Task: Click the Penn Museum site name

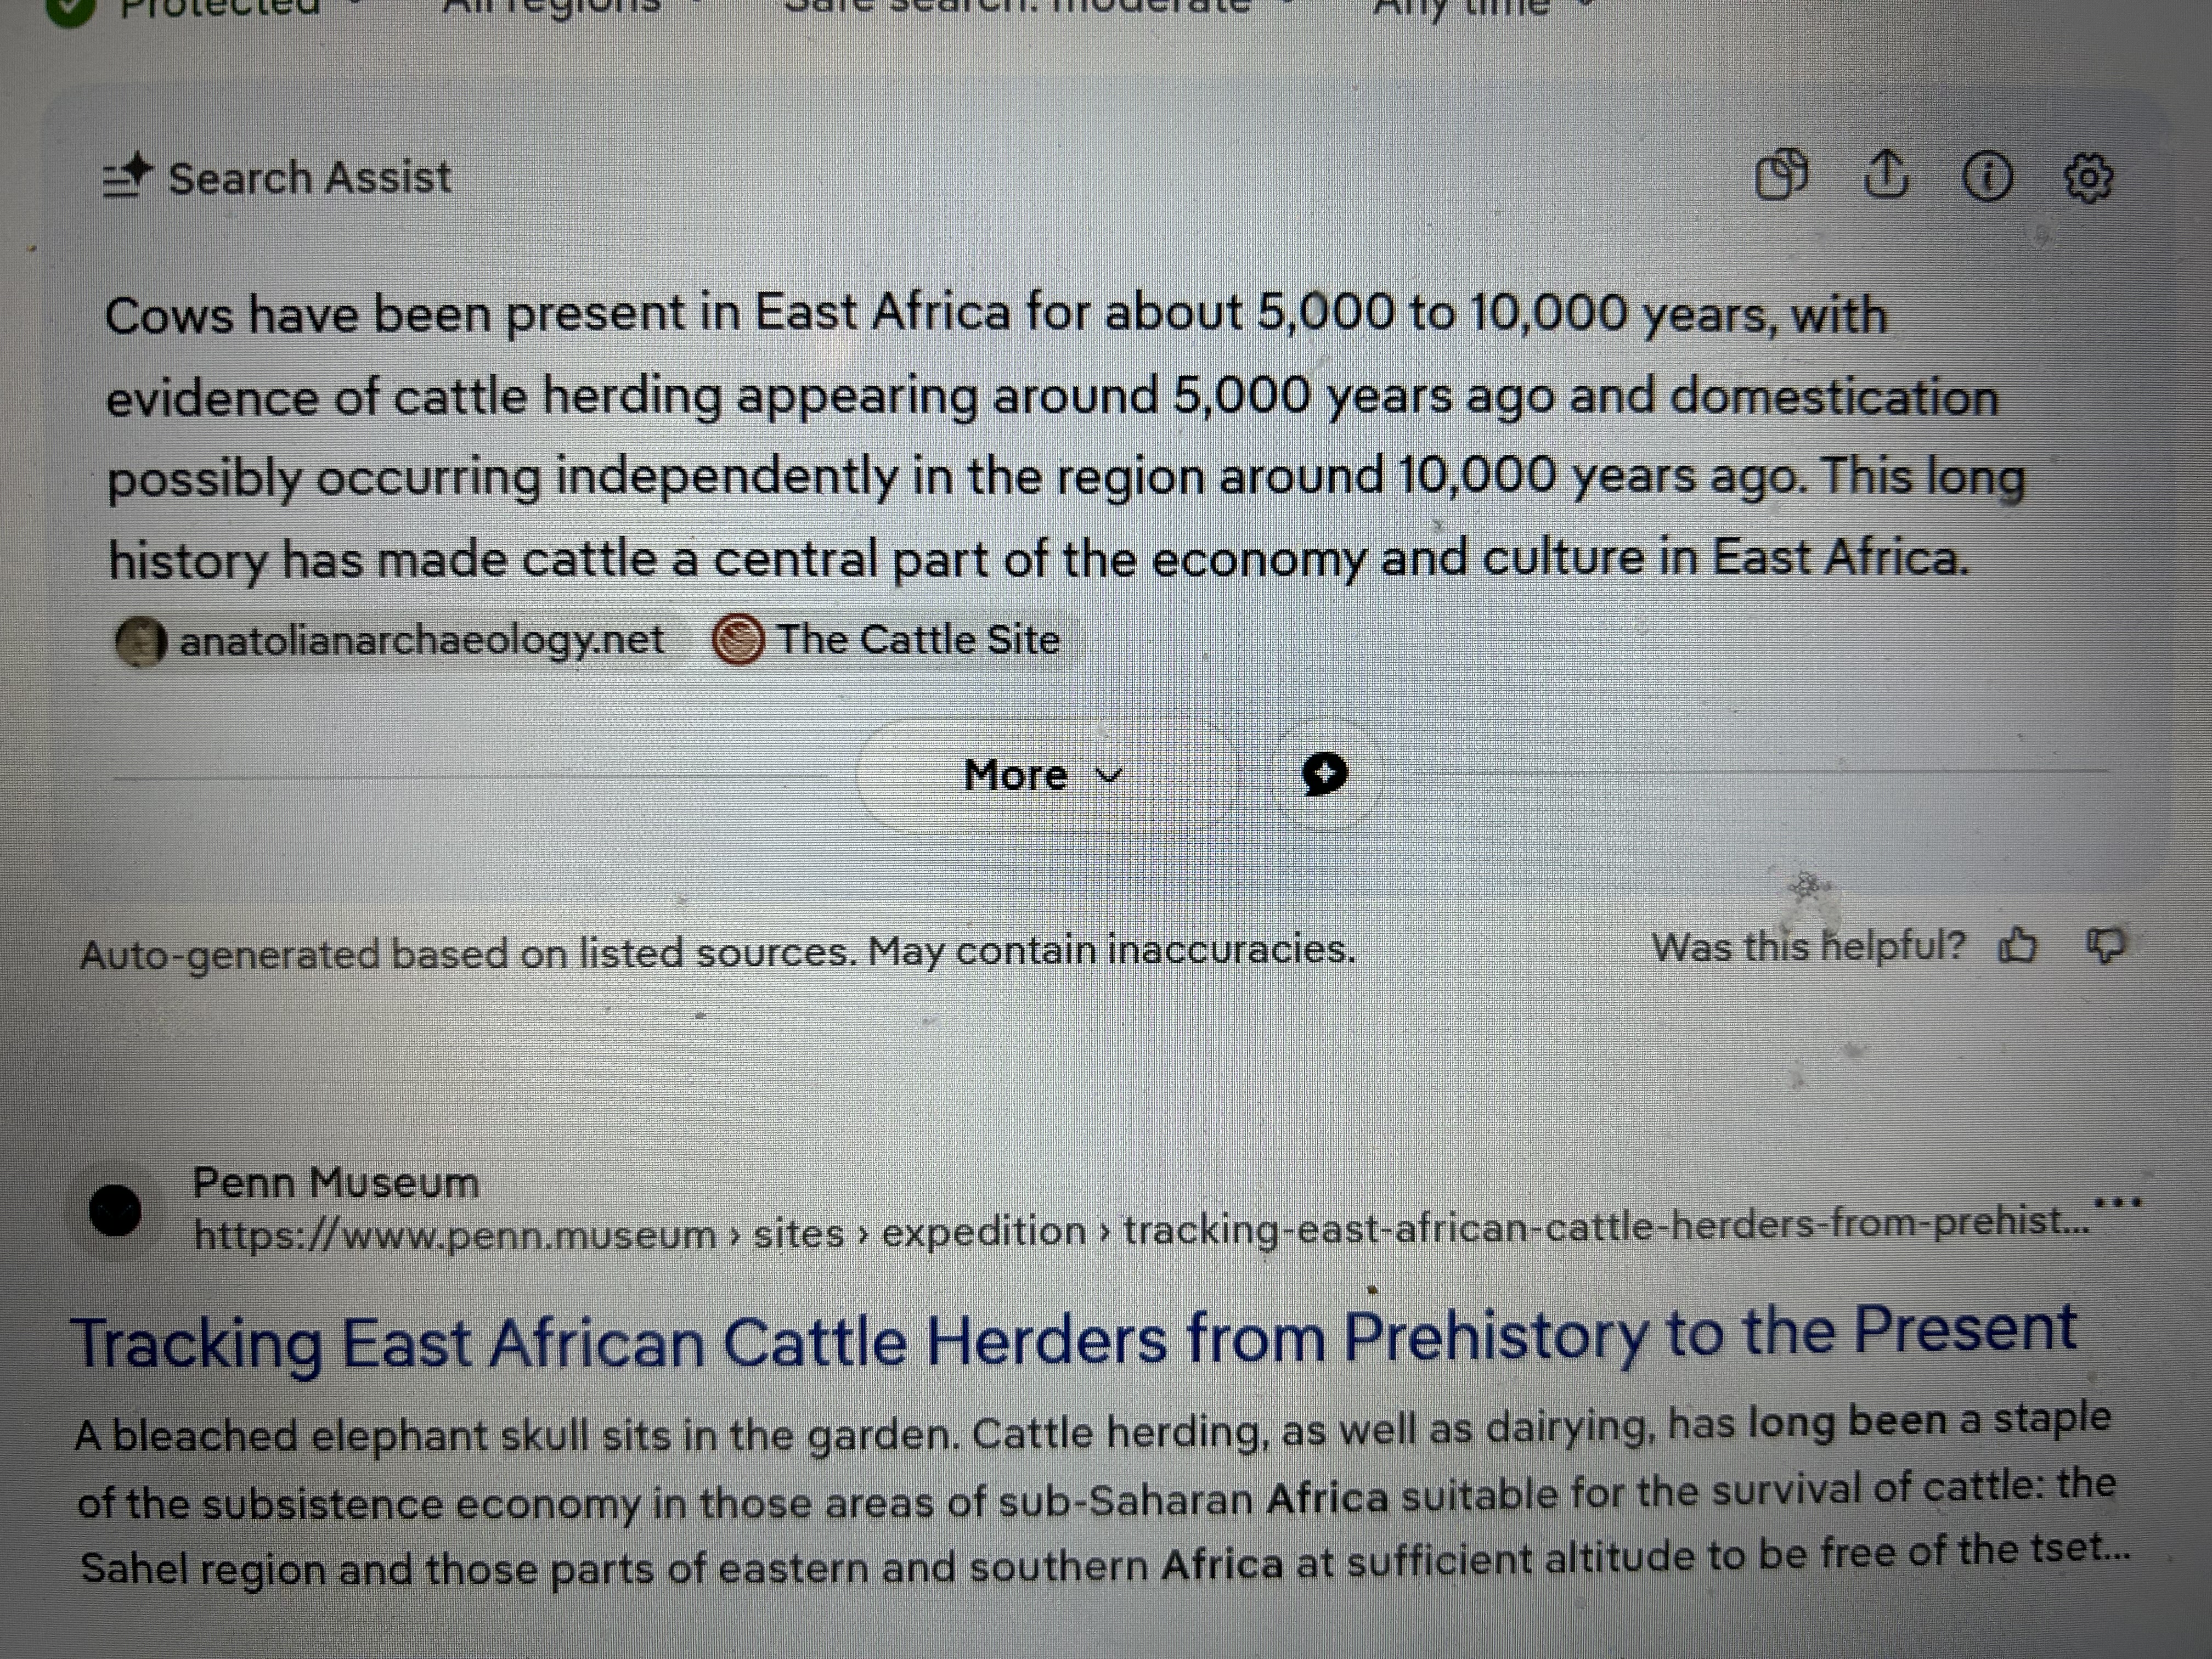Action: pyautogui.click(x=336, y=1183)
